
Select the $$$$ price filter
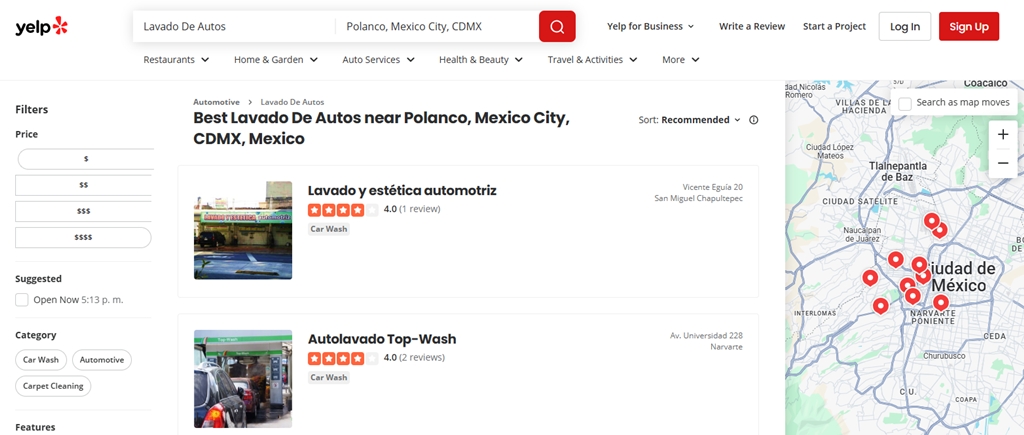[x=83, y=237]
